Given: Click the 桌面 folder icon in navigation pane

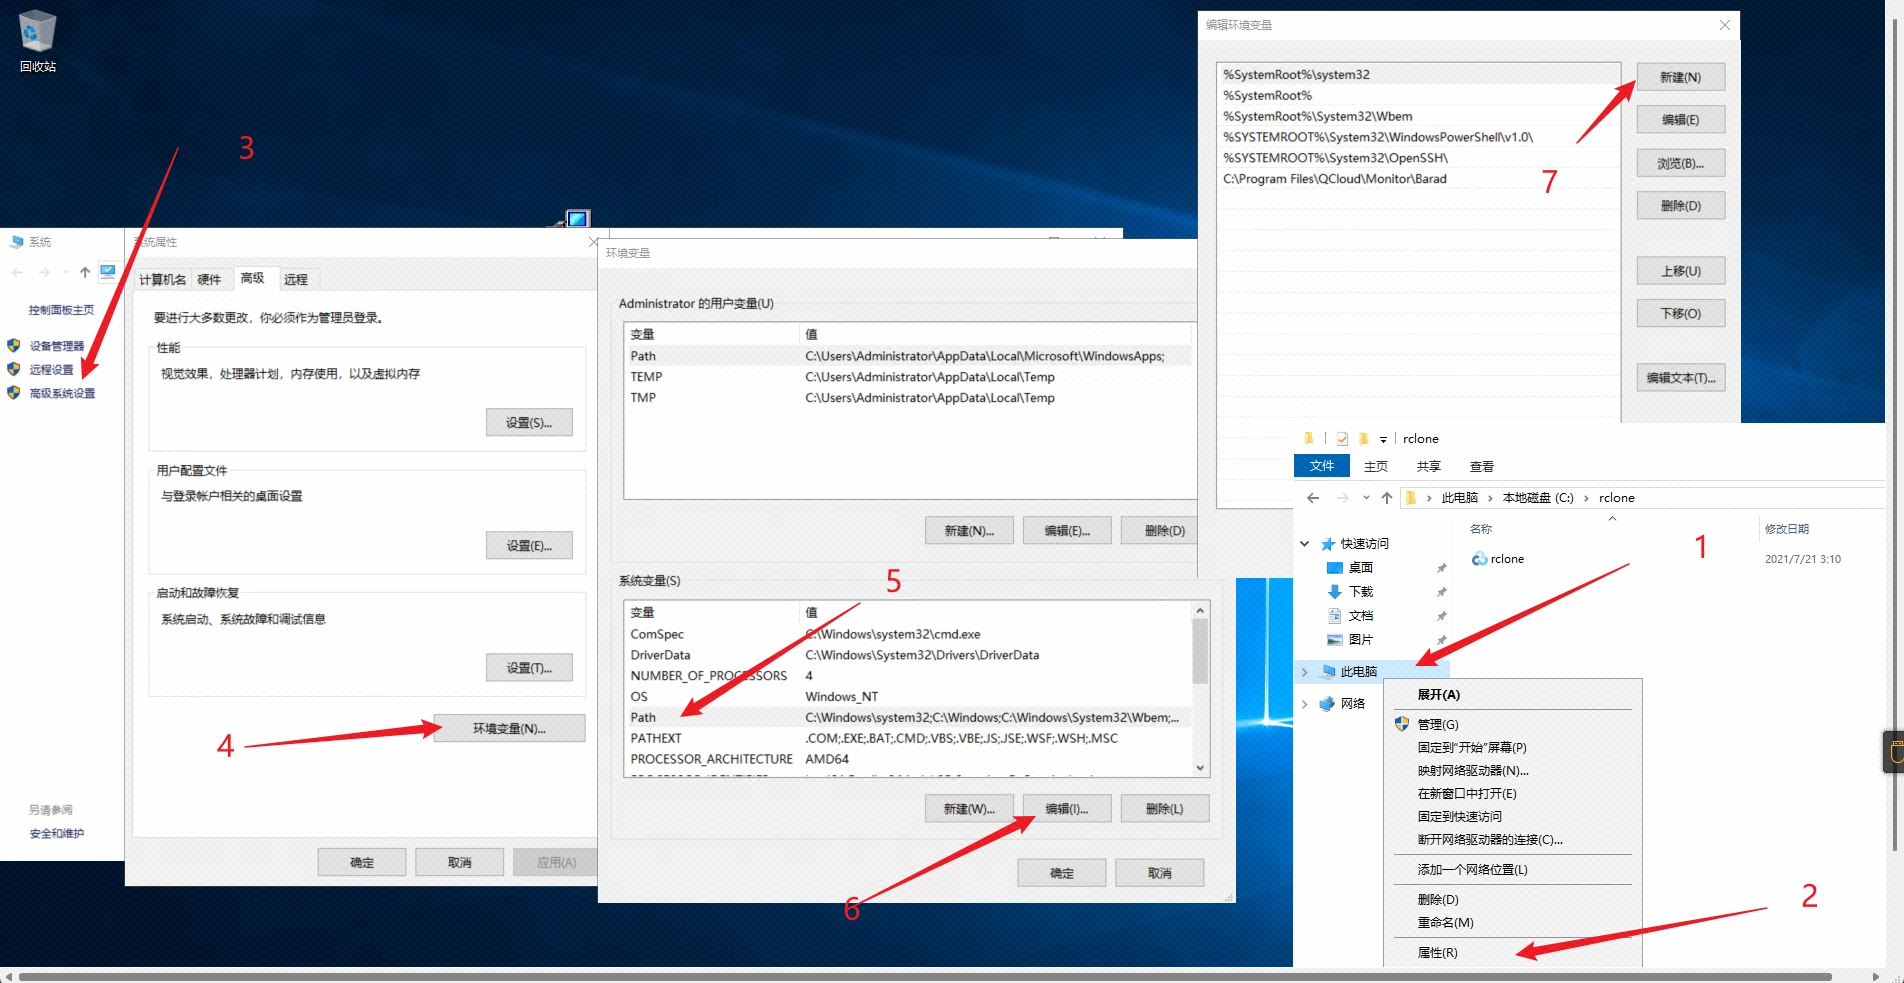Looking at the screenshot, I should tap(1334, 567).
